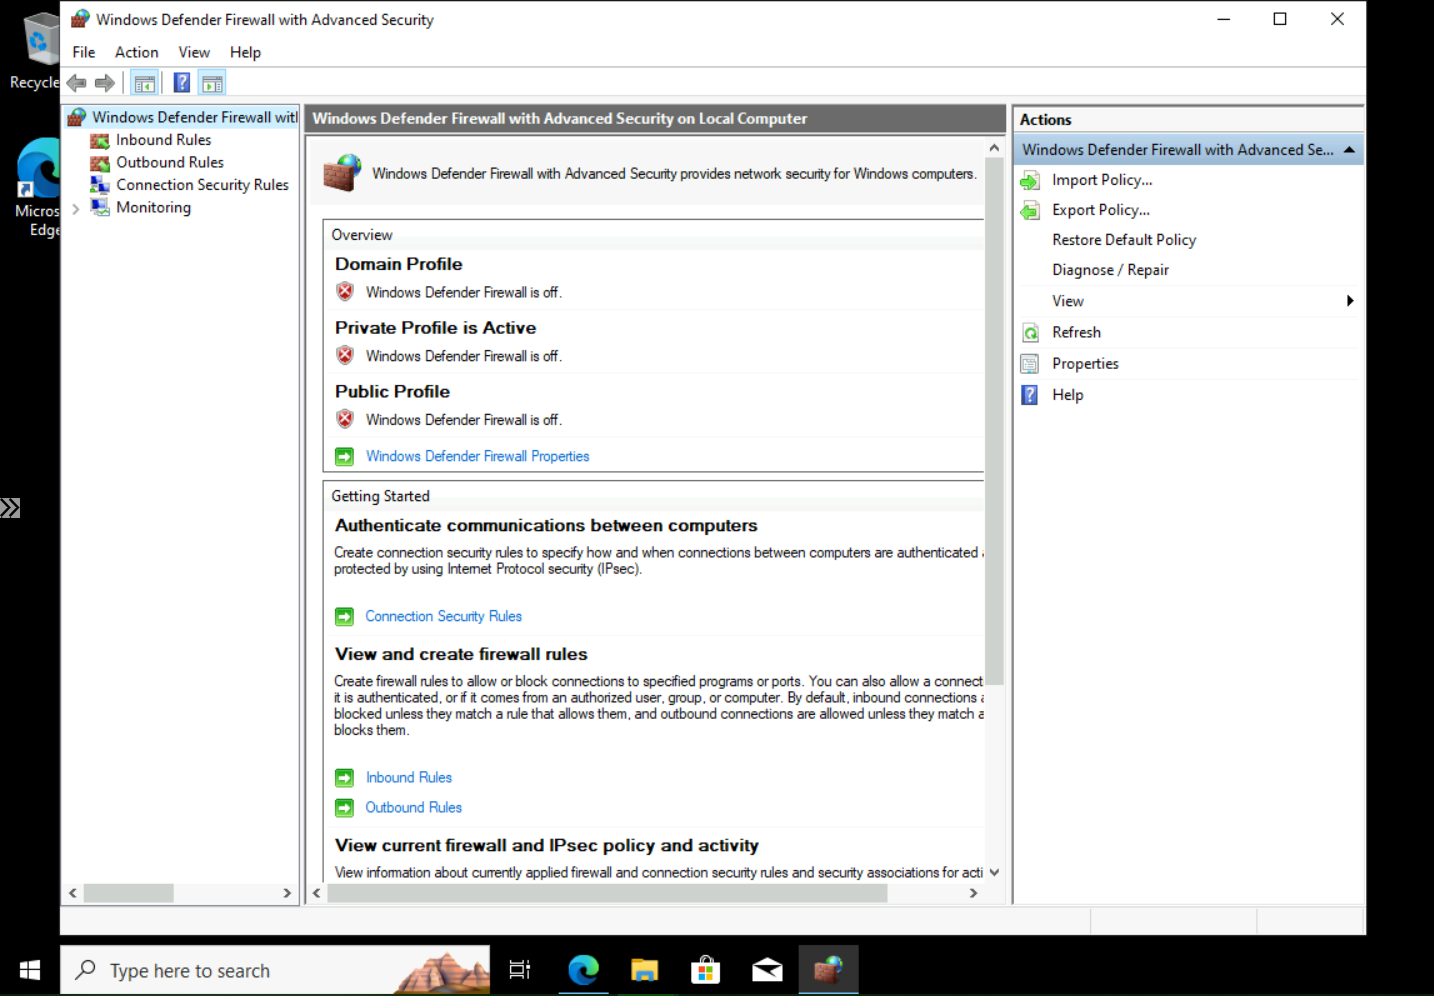Click the Back arrow toolbar icon

click(77, 83)
